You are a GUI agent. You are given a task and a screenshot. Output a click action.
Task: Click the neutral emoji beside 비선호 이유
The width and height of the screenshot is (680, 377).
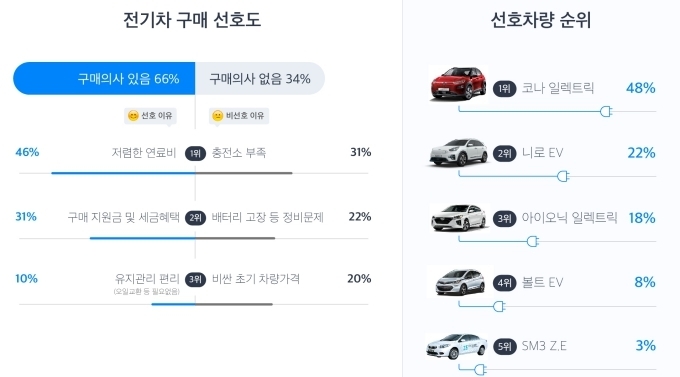point(218,116)
